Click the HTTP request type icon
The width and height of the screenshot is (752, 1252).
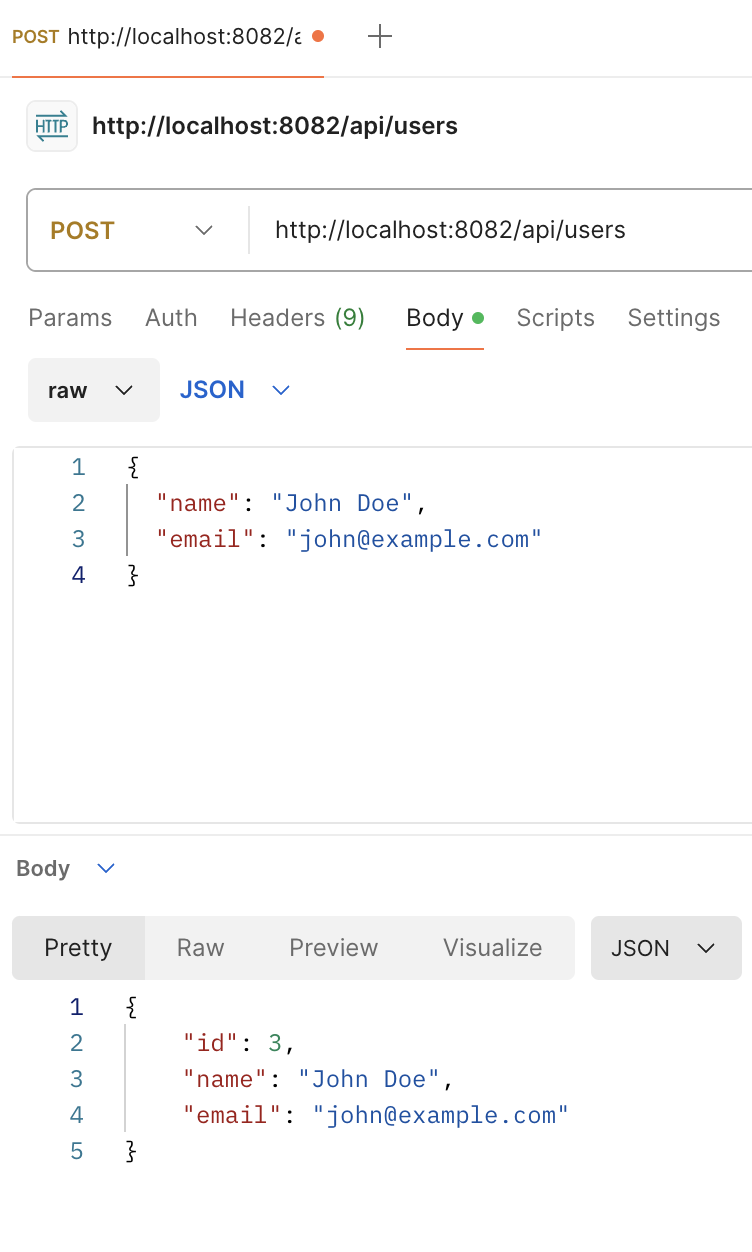click(x=52, y=126)
